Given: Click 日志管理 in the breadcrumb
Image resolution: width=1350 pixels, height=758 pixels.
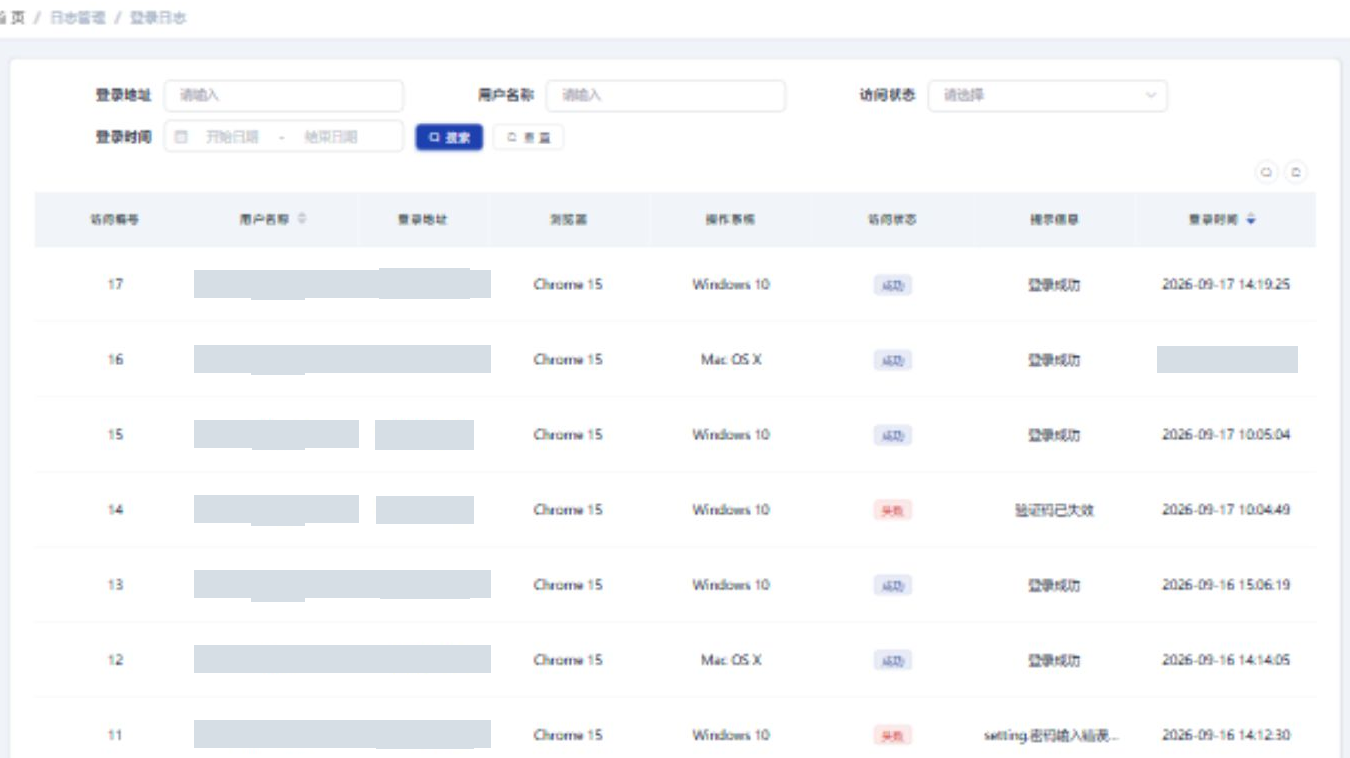Looking at the screenshot, I should point(77,18).
